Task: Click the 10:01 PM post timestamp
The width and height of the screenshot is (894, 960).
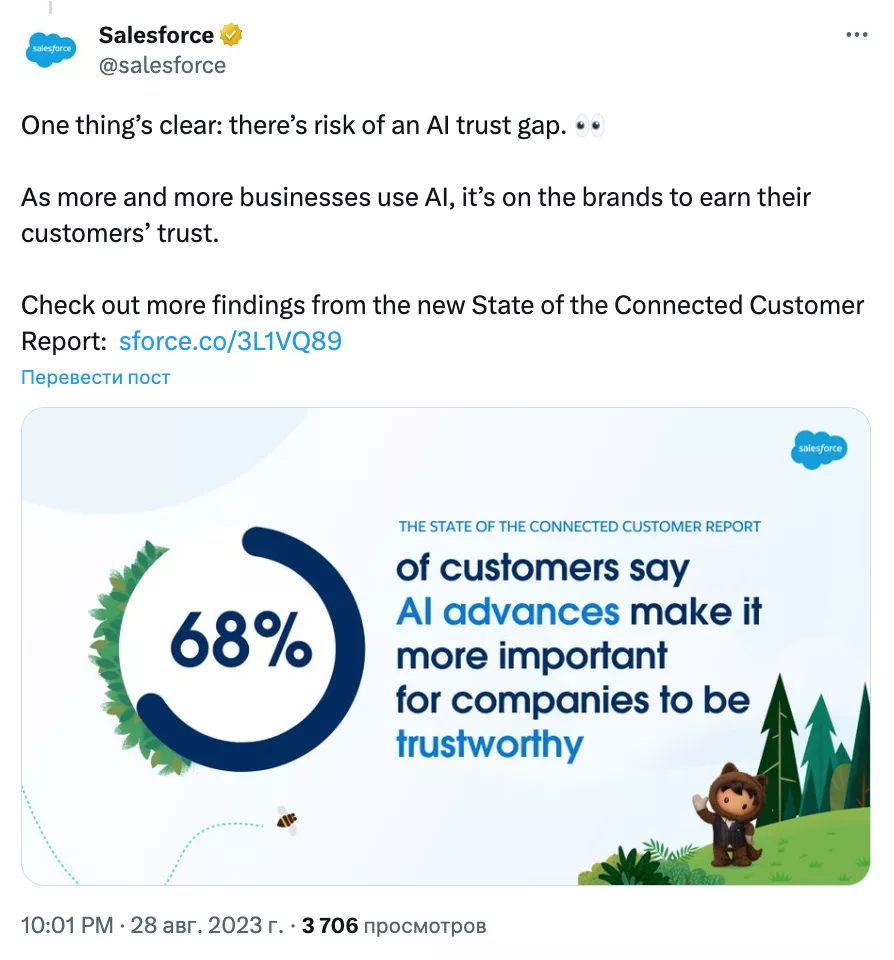Action: [66, 926]
